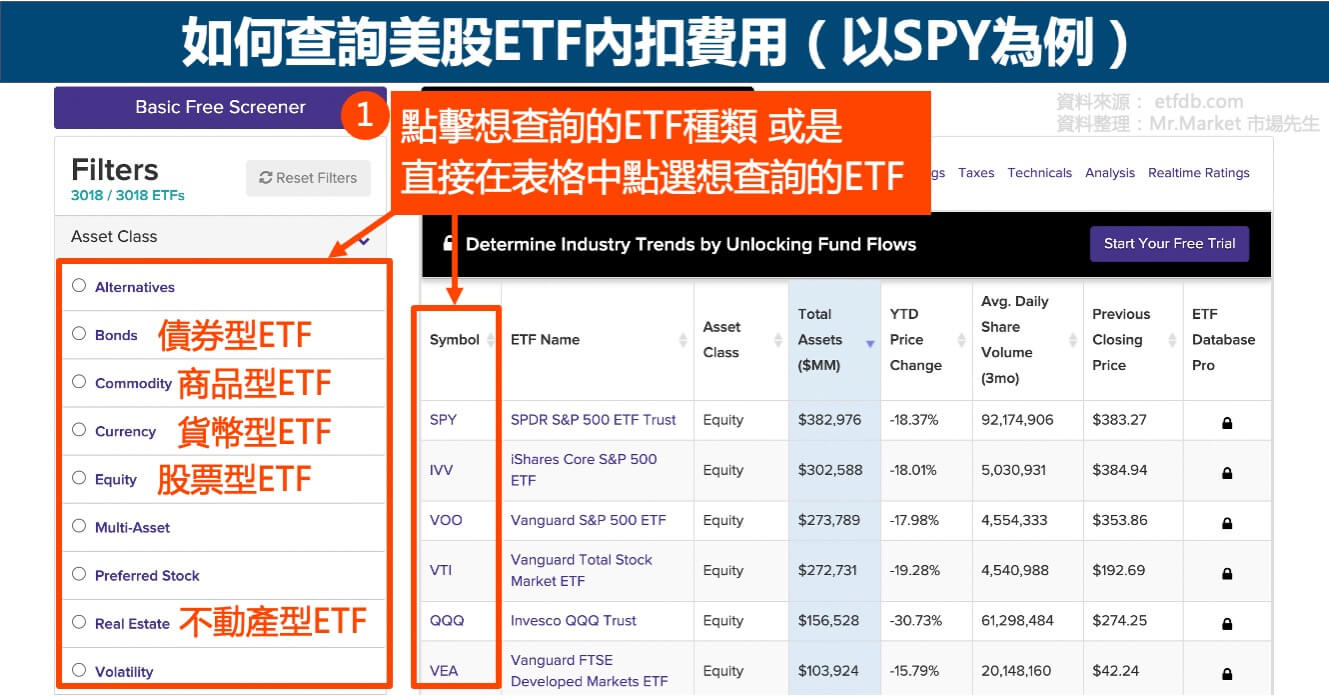The image size is (1329, 696).
Task: Sort table by Symbol column arrows
Action: coord(490,340)
